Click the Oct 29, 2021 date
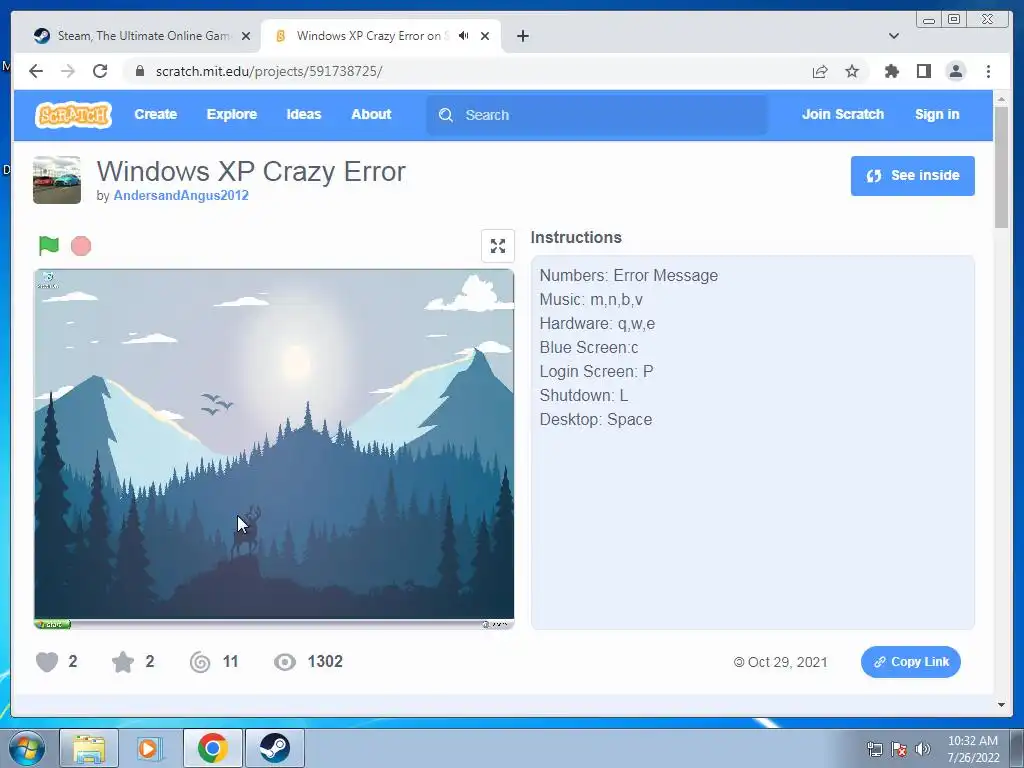 787,662
